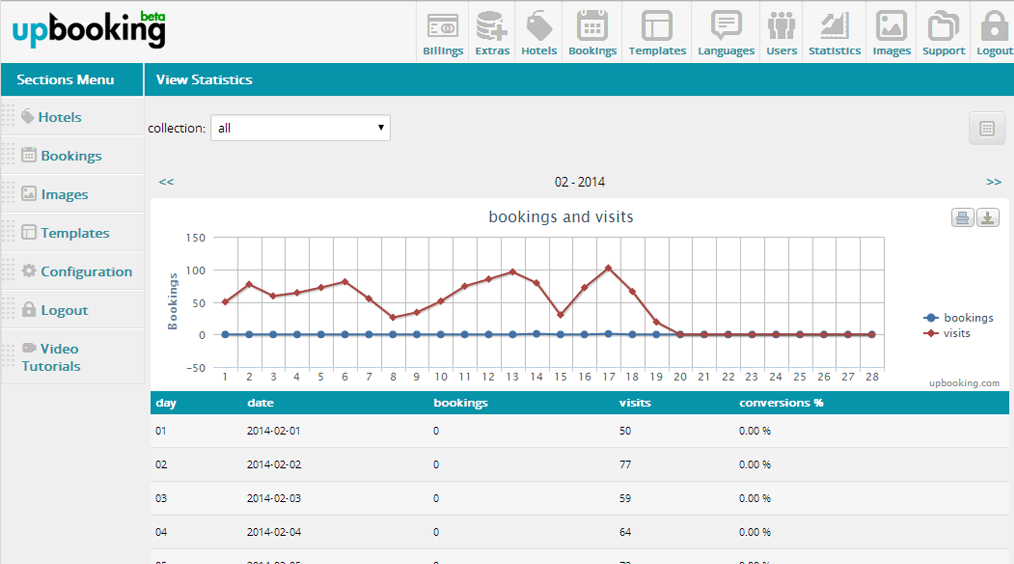Print the bookings and visits chart
The height and width of the screenshot is (564, 1014).
point(962,217)
